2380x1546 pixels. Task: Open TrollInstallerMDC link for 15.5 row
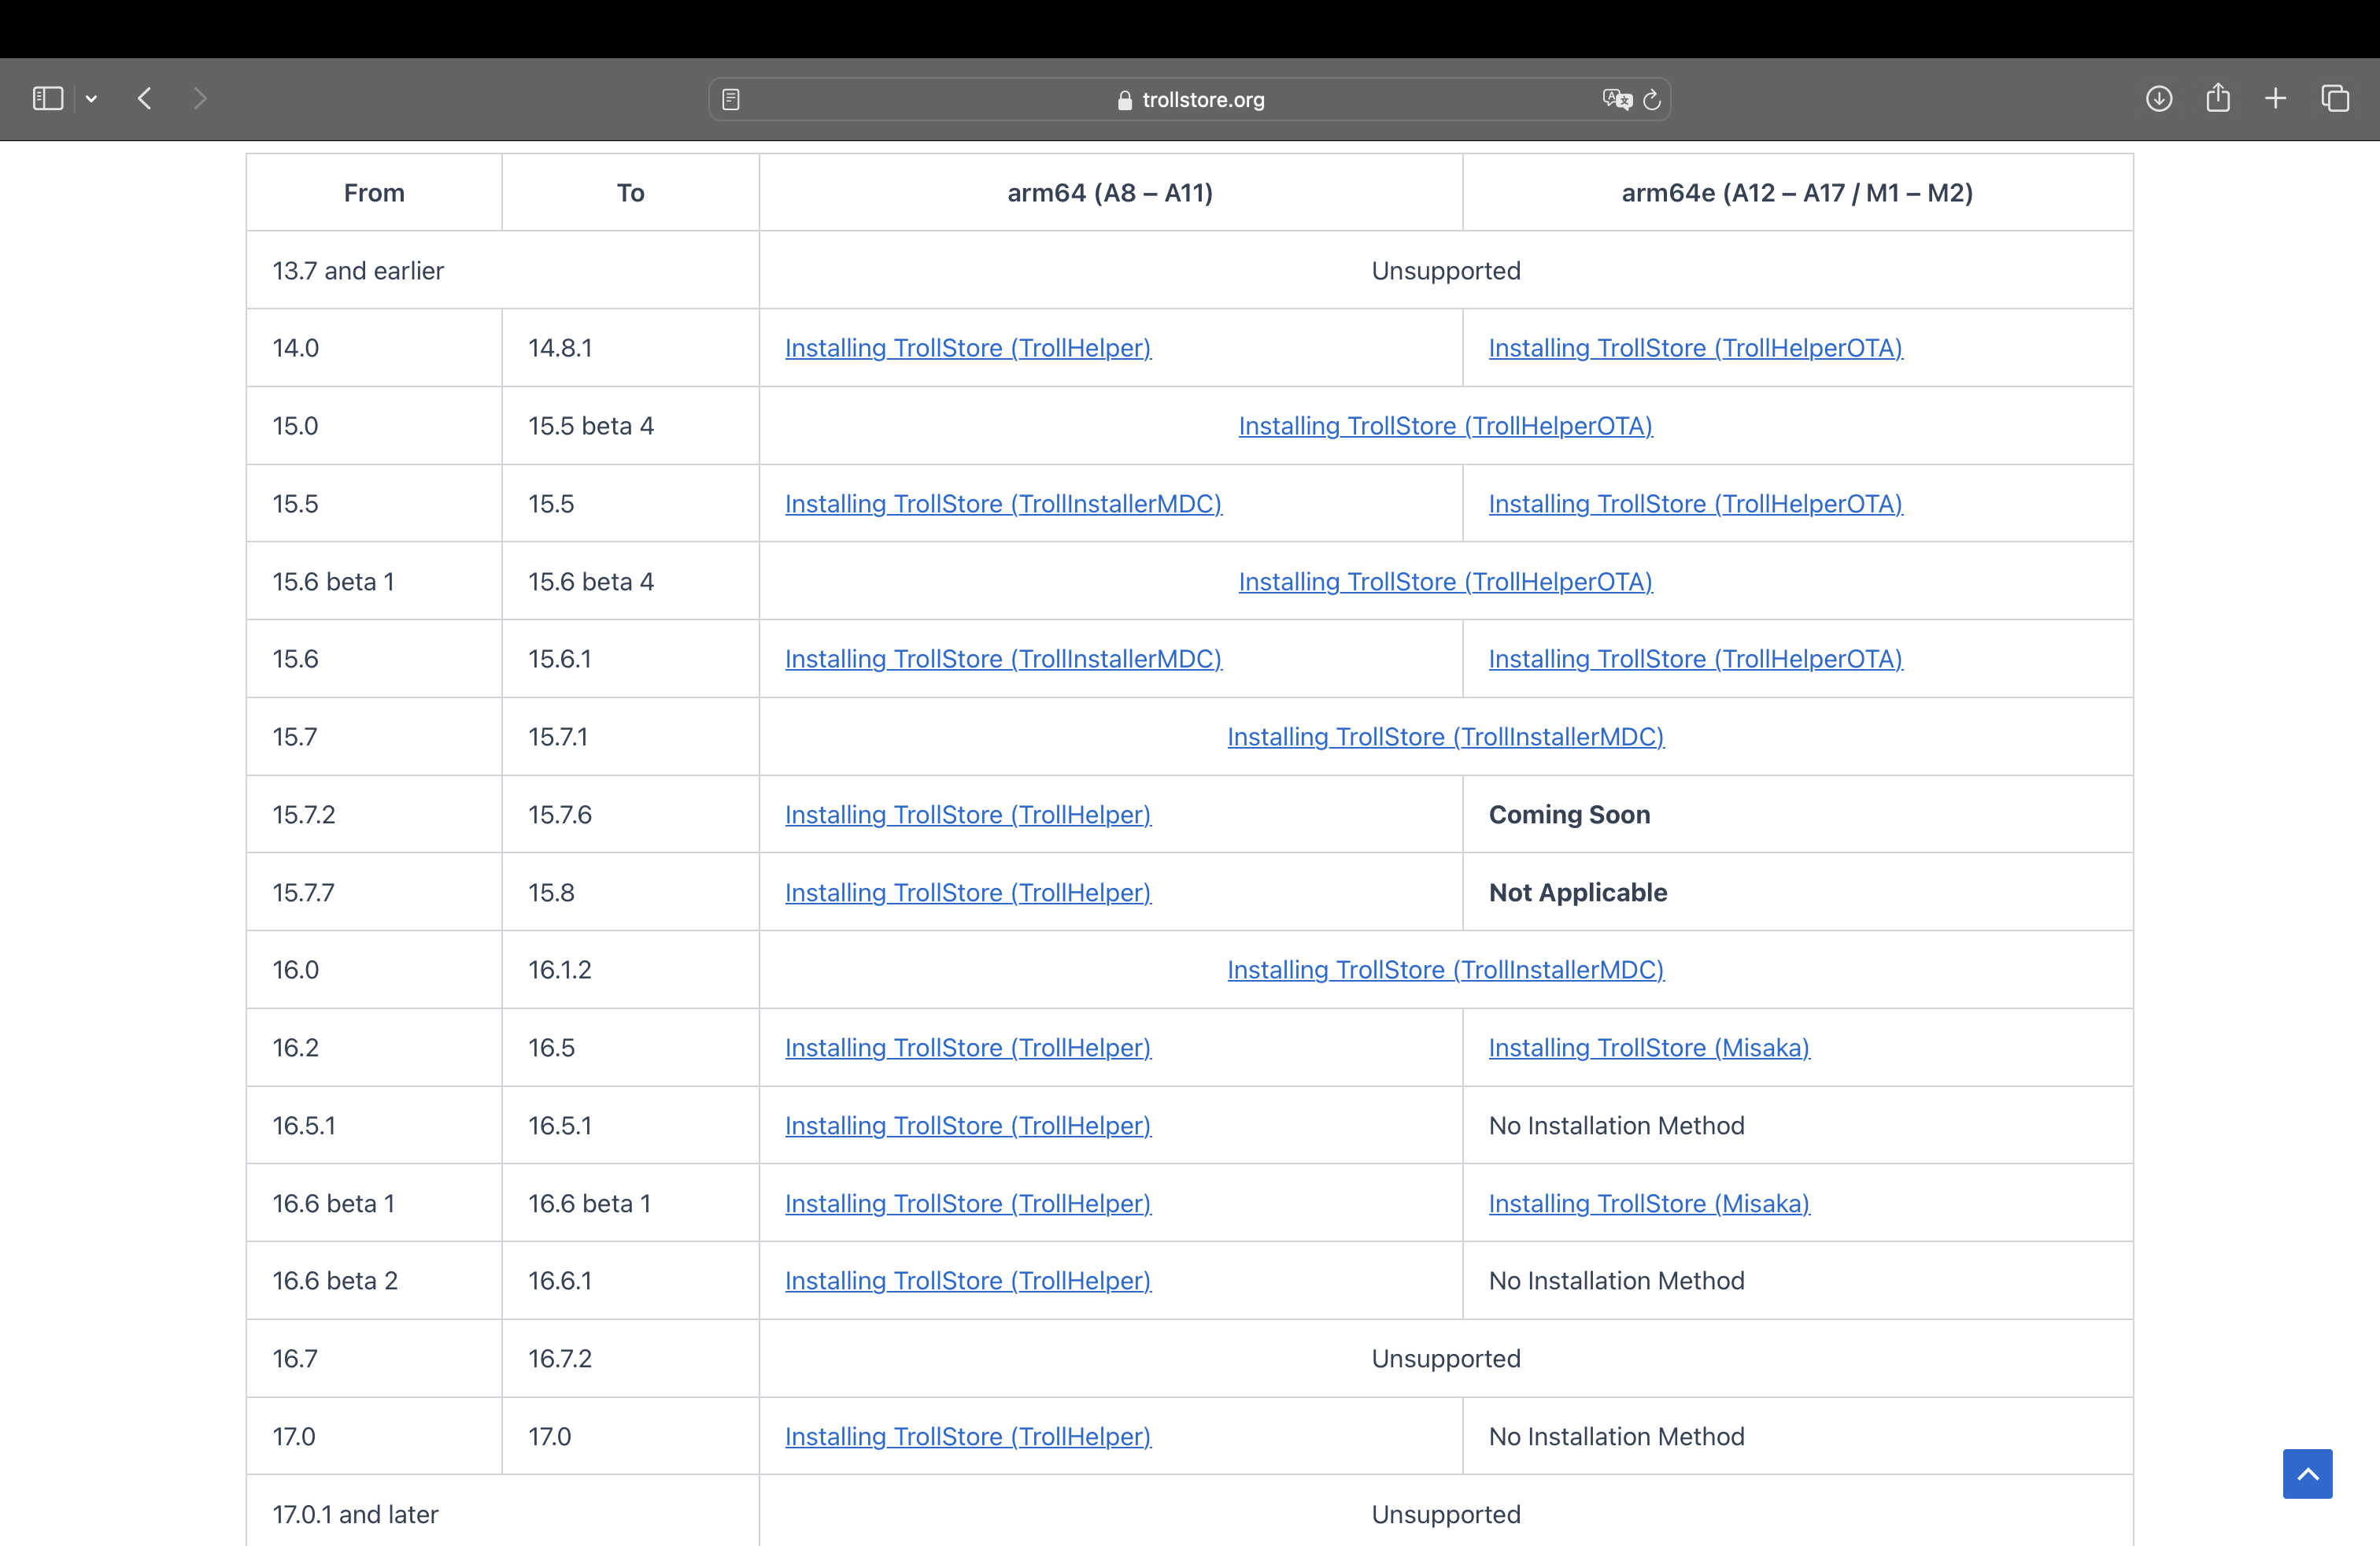point(1003,504)
